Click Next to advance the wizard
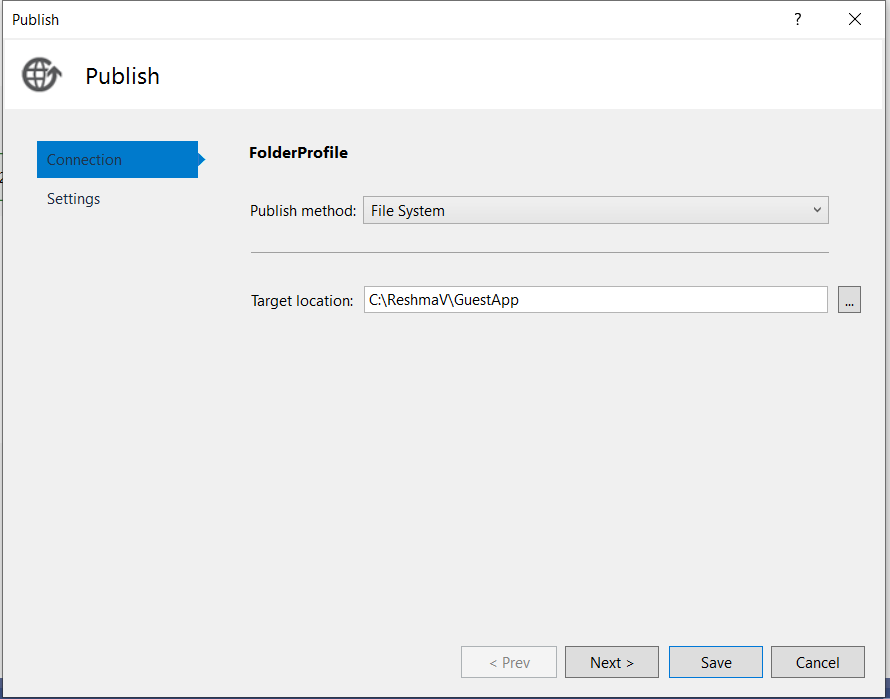This screenshot has width=890, height=699. click(x=611, y=661)
